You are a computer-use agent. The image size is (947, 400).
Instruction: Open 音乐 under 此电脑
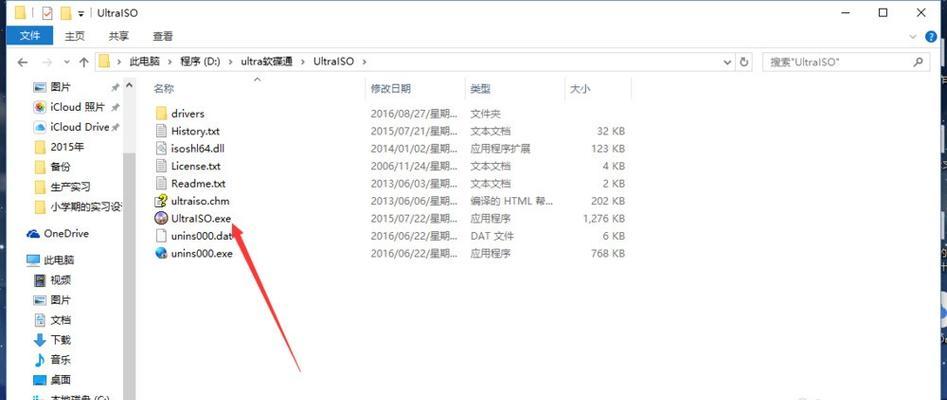[x=60, y=360]
